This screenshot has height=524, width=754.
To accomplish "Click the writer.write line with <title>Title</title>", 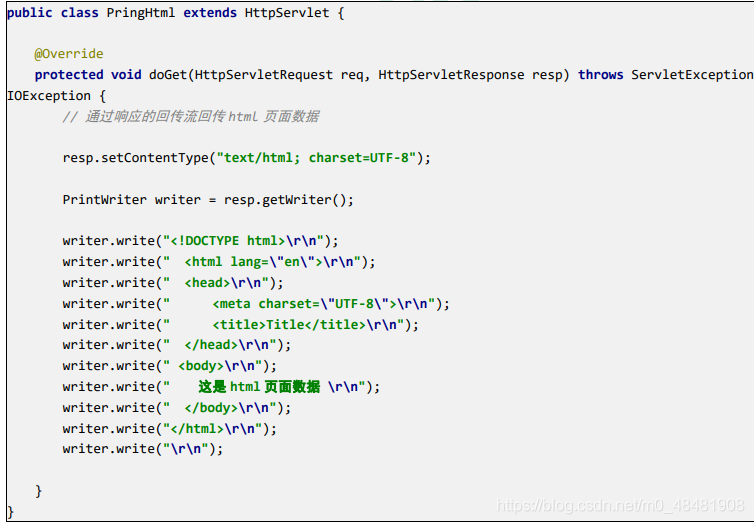I will click(x=240, y=325).
